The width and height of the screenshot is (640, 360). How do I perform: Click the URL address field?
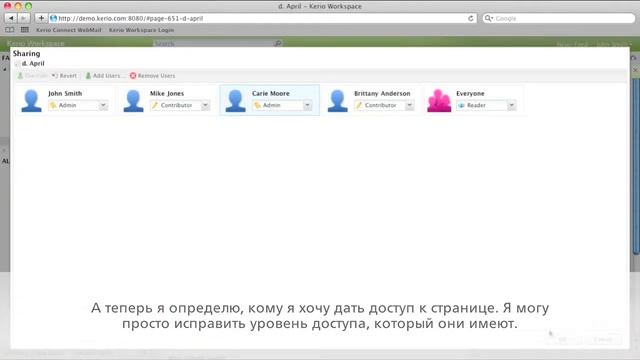click(x=263, y=18)
